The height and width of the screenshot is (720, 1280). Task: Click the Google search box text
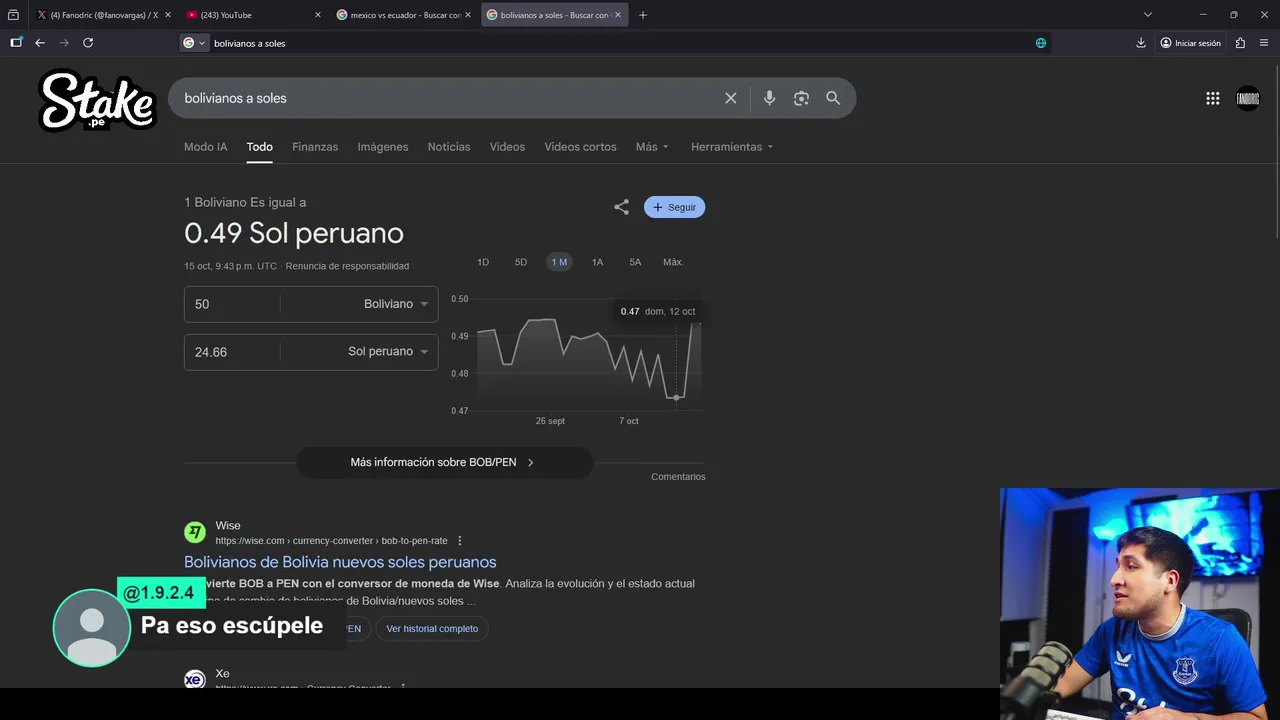click(x=236, y=98)
